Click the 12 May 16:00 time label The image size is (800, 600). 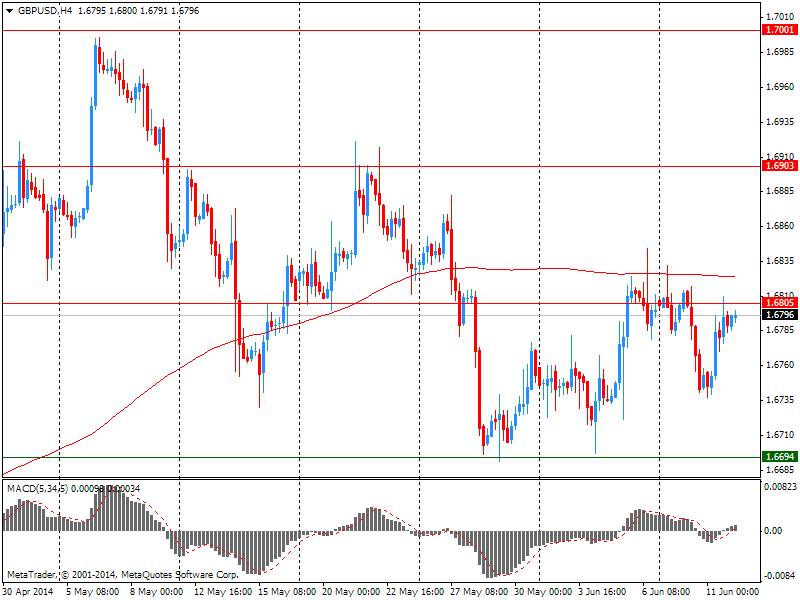point(223,592)
